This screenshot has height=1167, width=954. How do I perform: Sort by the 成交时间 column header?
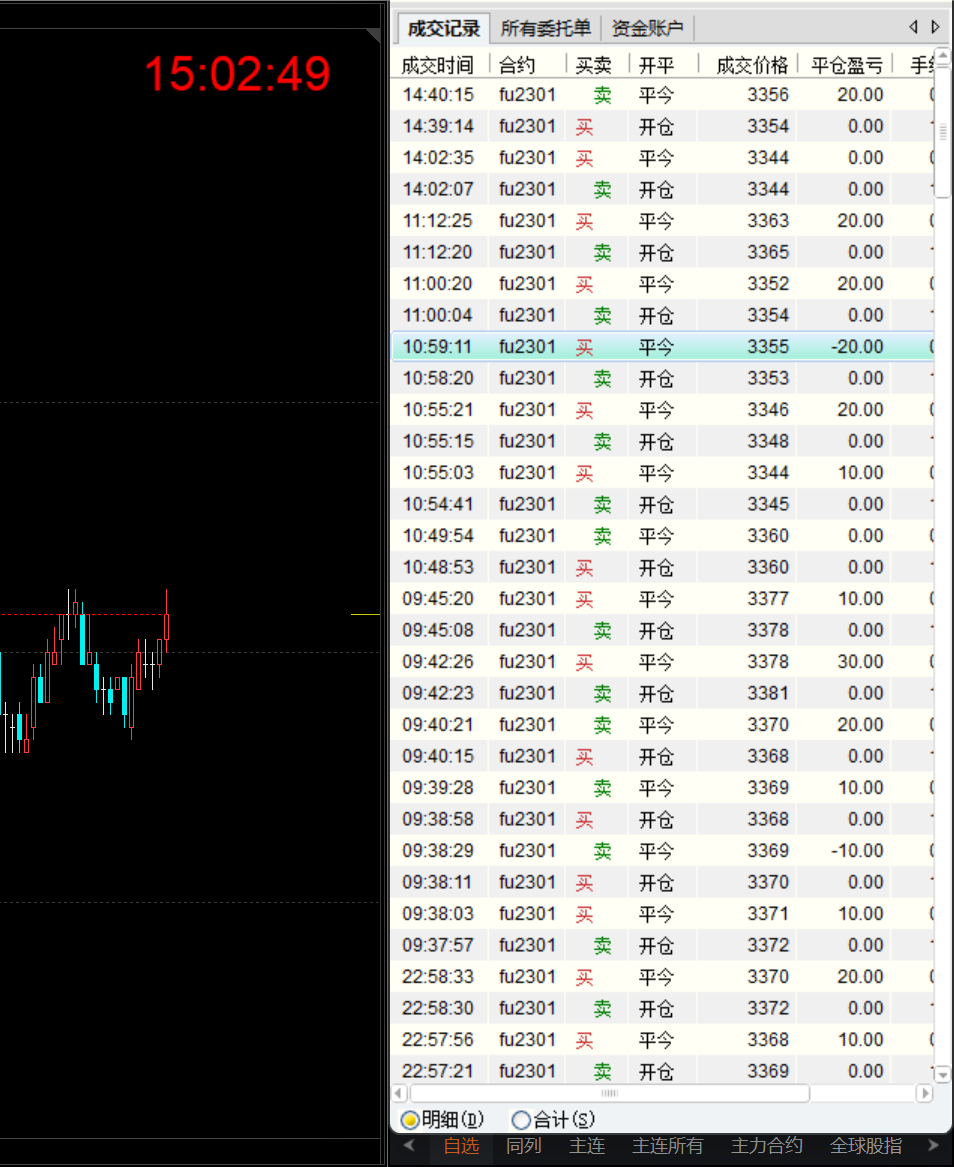(437, 66)
